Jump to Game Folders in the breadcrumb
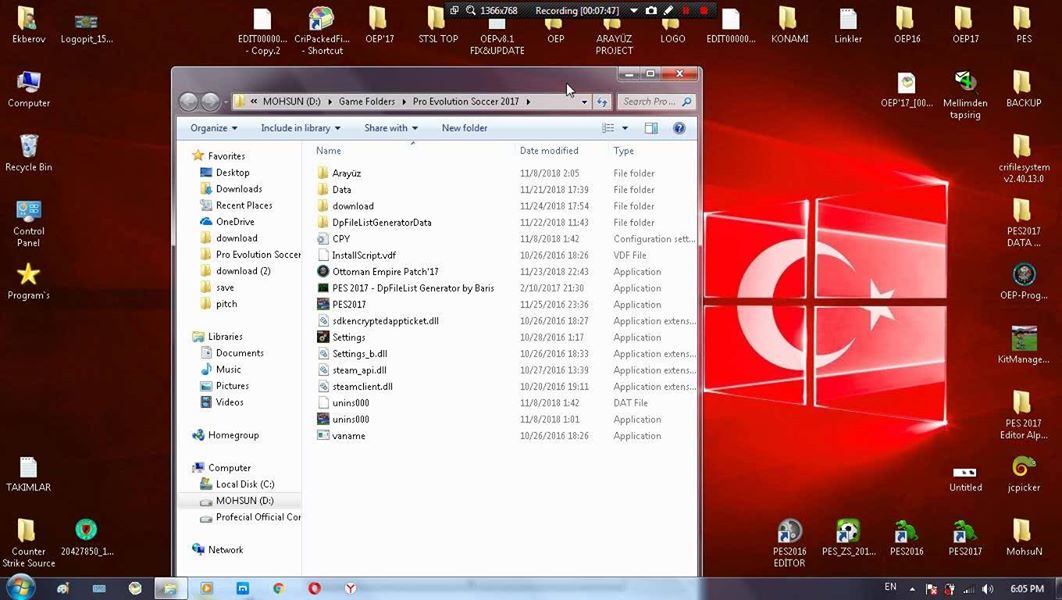Screen dimensions: 1062x600 [366, 102]
